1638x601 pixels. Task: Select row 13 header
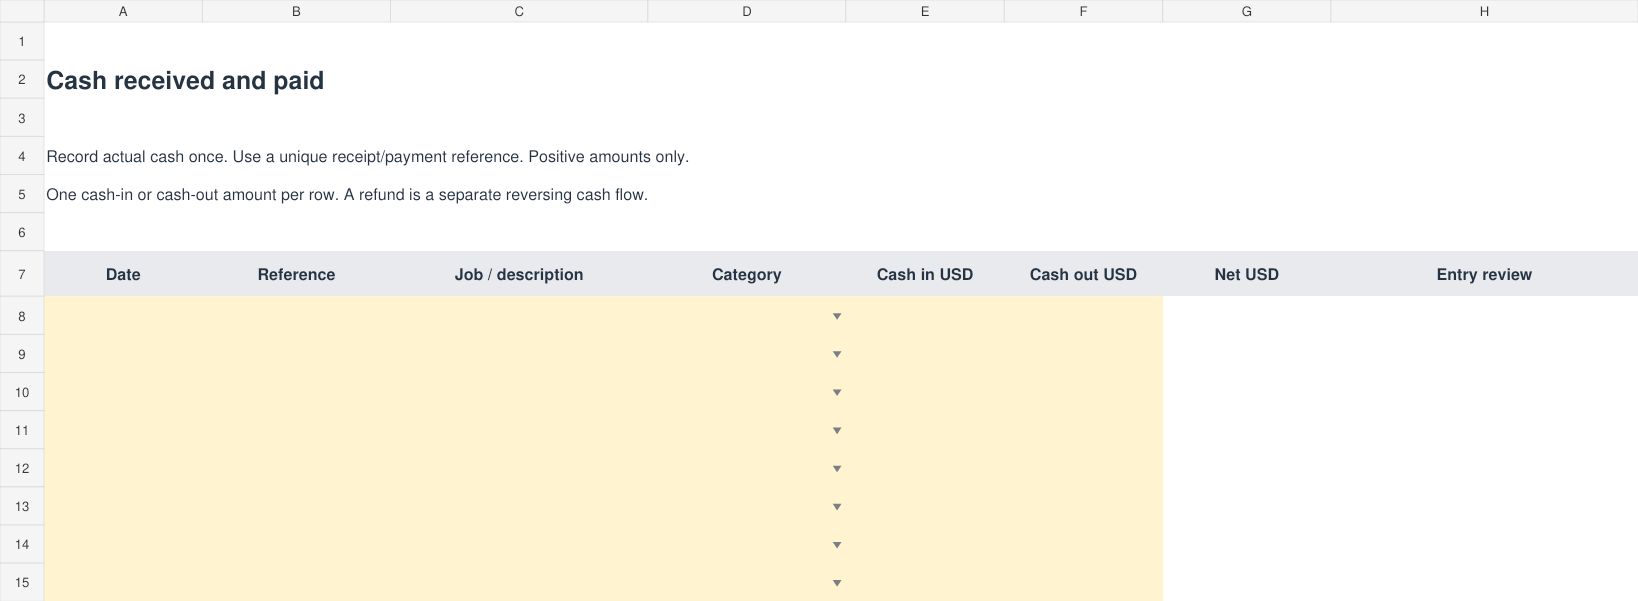pyautogui.click(x=22, y=506)
